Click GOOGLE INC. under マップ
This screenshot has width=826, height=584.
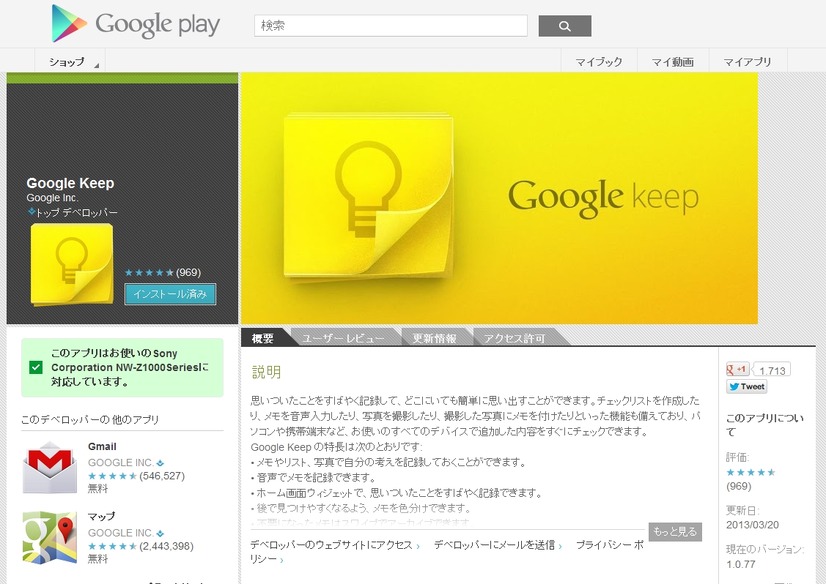pyautogui.click(x=121, y=533)
